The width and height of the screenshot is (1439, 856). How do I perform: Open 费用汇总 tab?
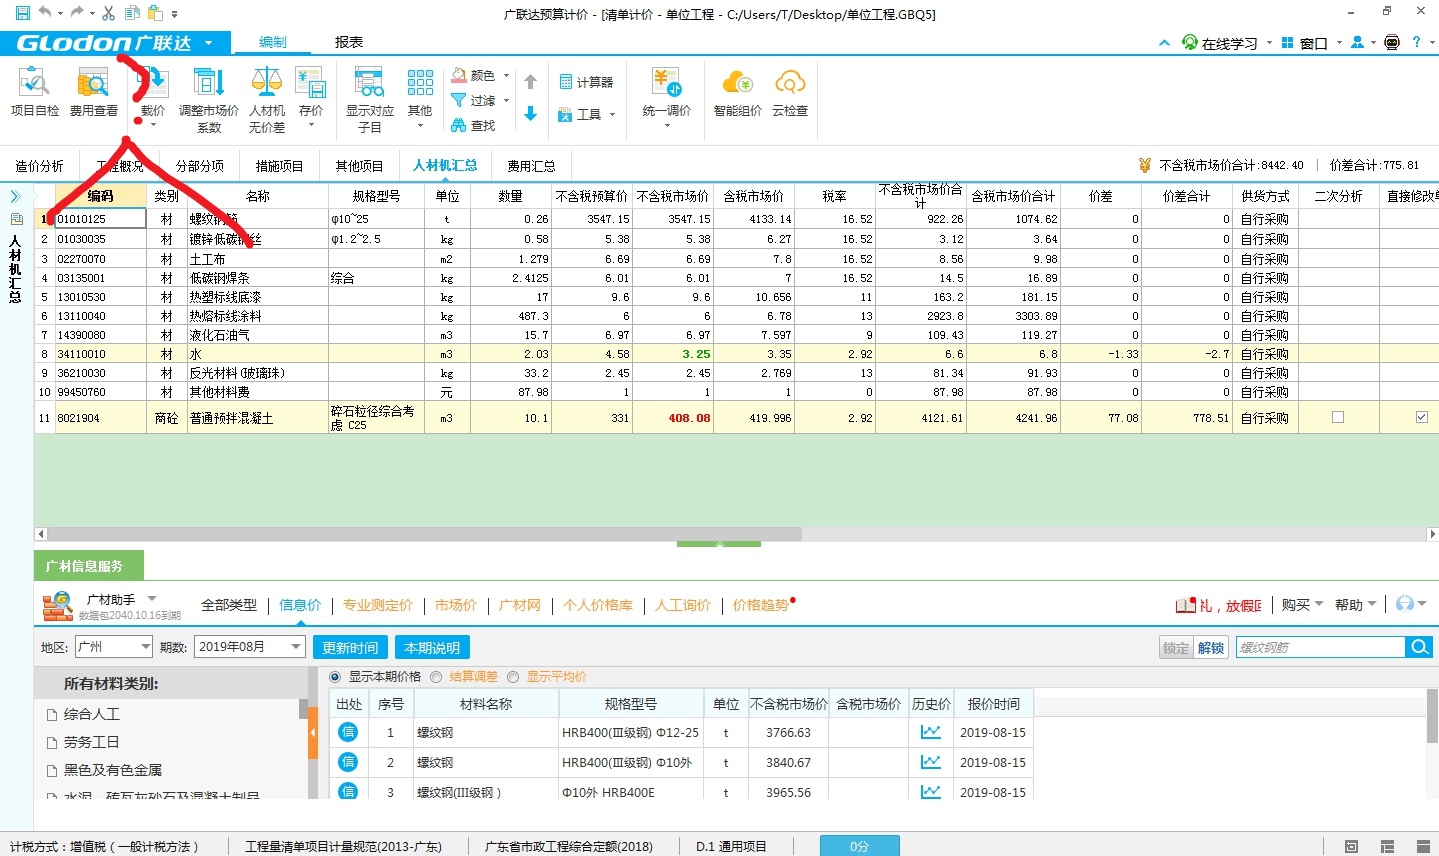tap(531, 166)
